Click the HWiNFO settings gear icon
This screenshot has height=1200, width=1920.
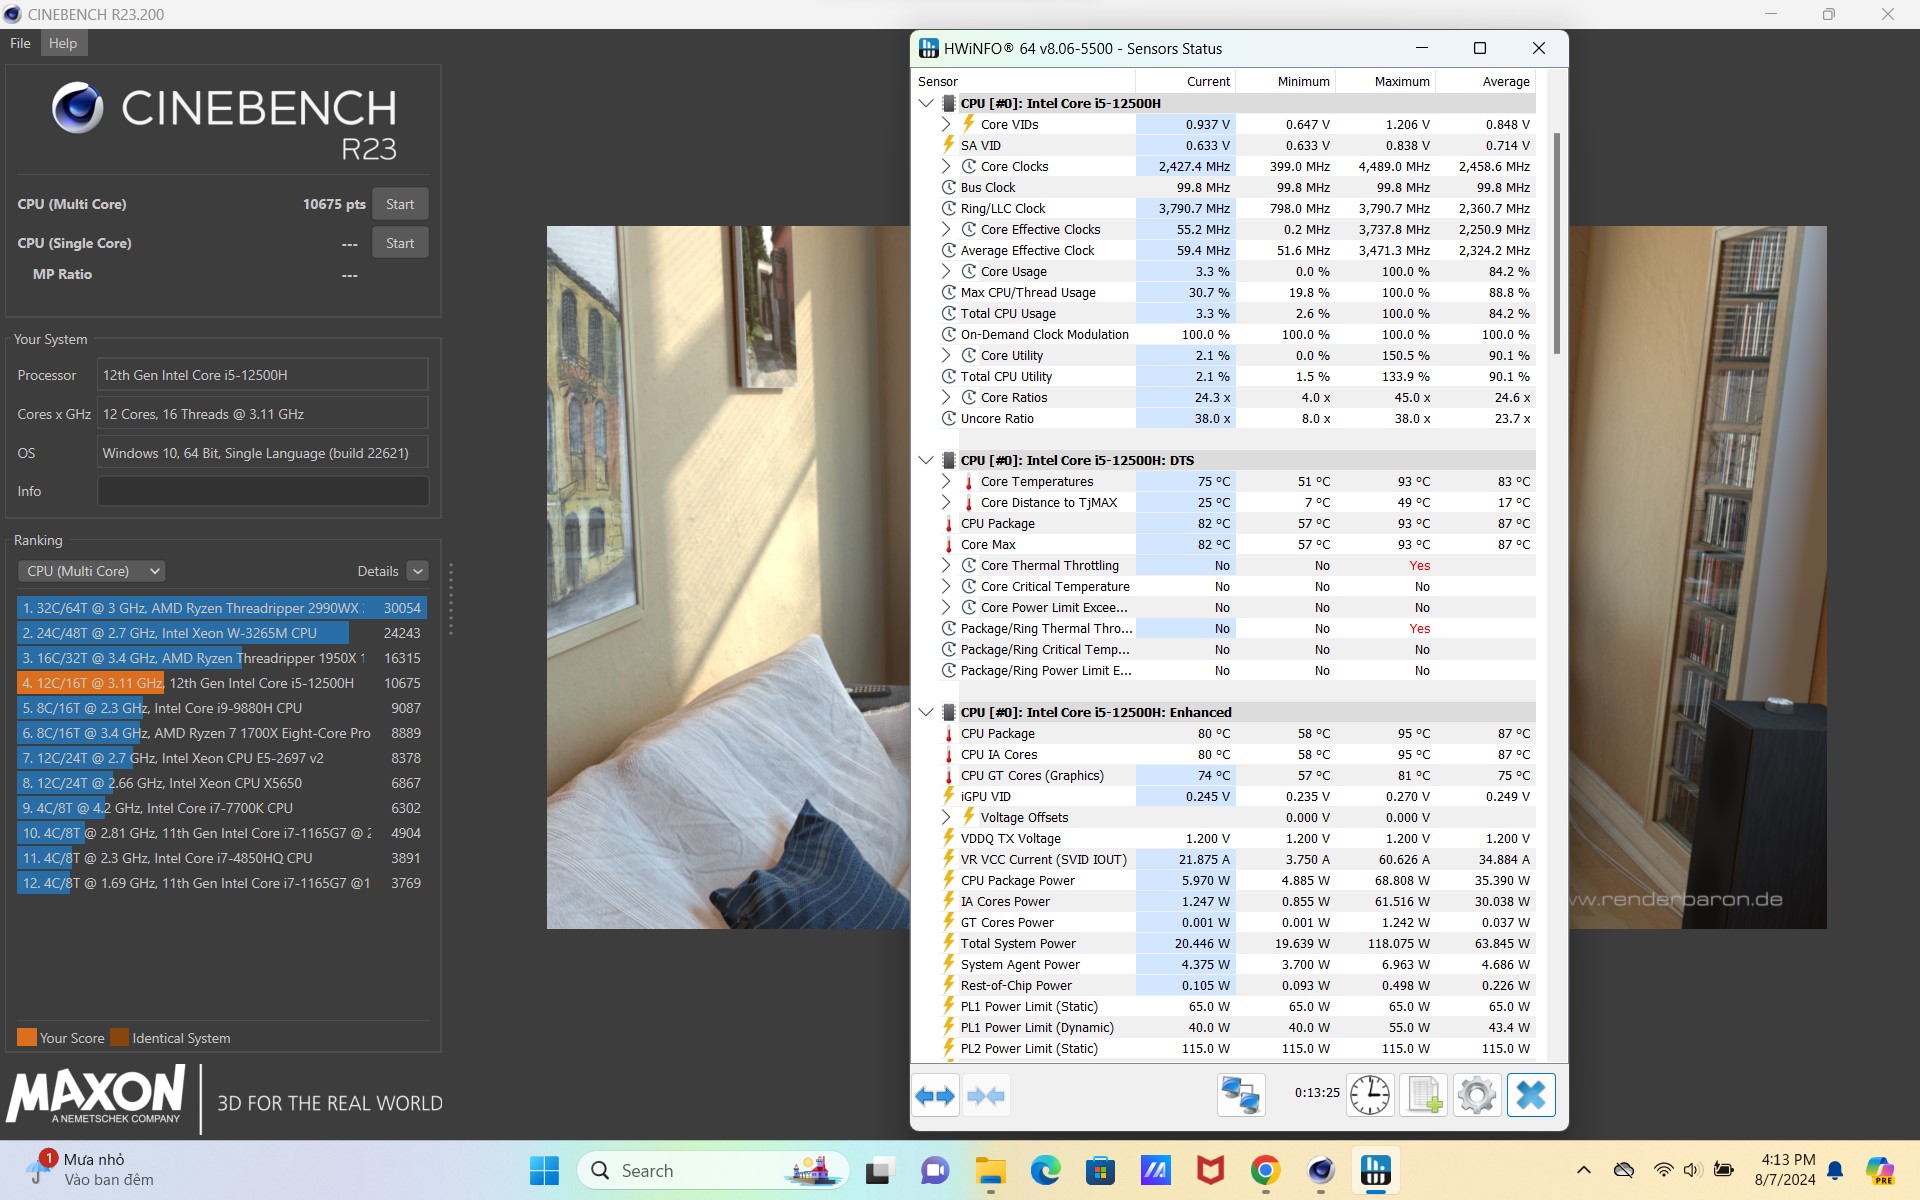[1476, 1094]
